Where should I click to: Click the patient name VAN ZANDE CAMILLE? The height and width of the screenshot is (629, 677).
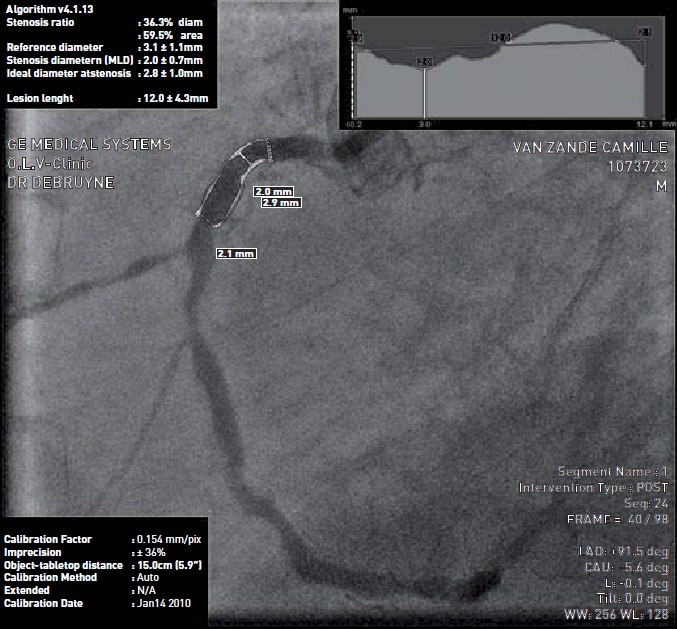click(x=589, y=147)
